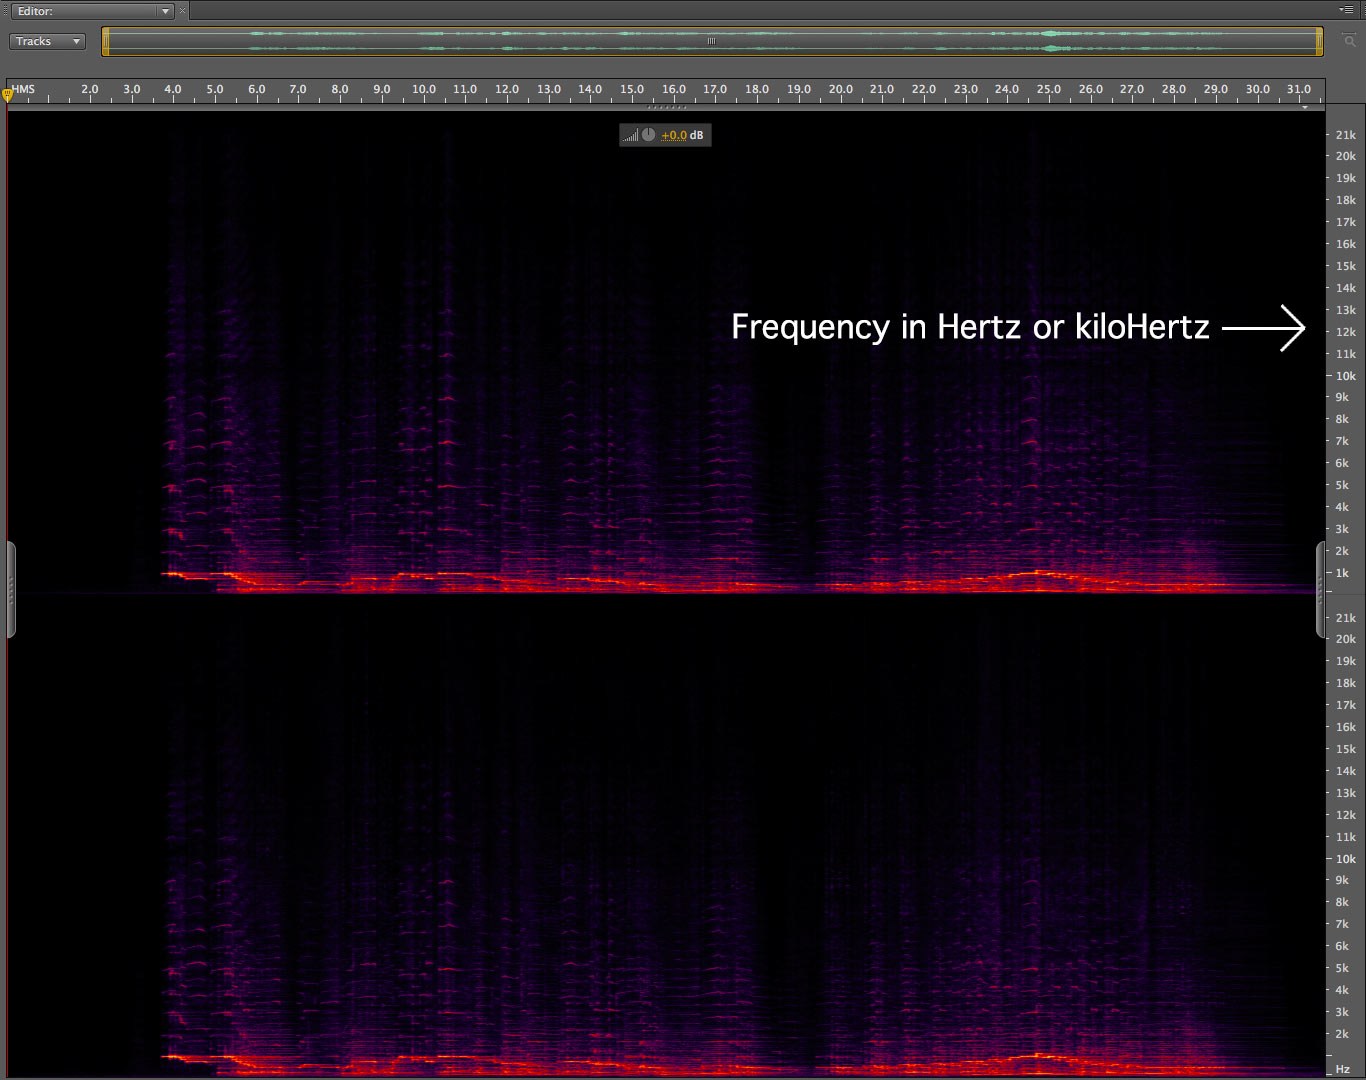Click the zoom out full magnifier icon
The image size is (1366, 1080).
(1349, 41)
